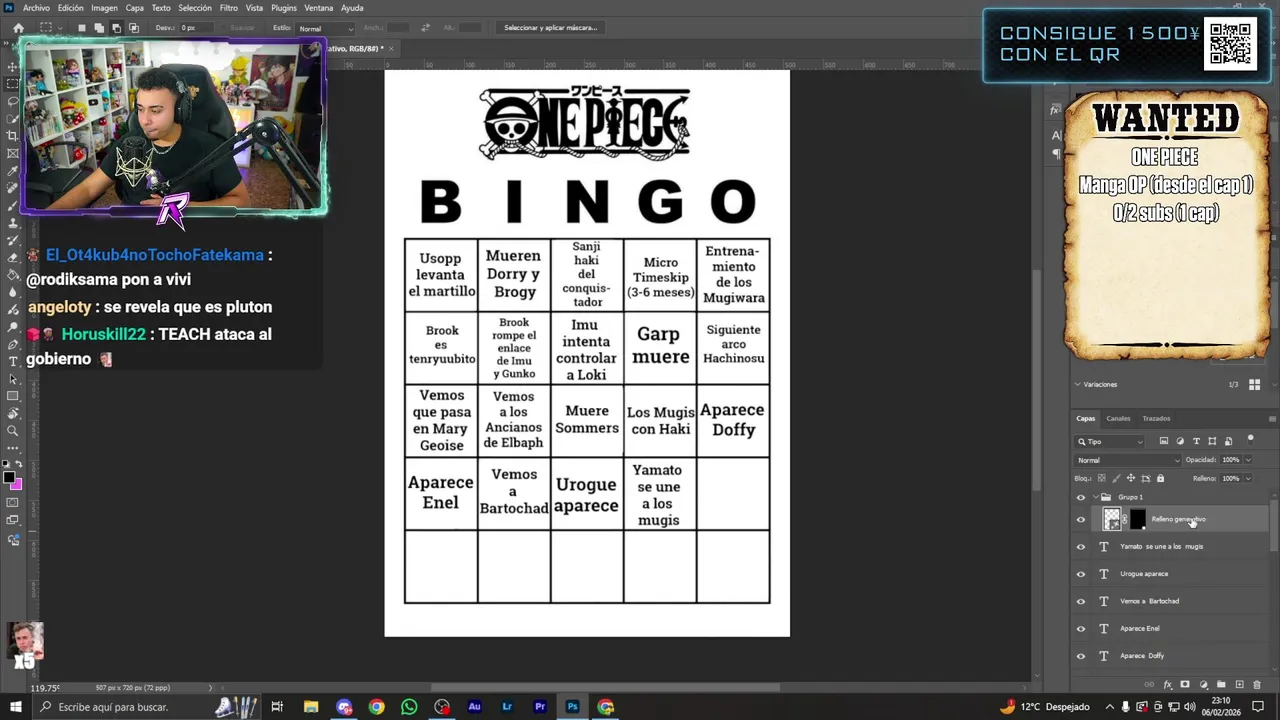
Task: Open the Tipo layer filter dropdown
Action: pos(1110,441)
